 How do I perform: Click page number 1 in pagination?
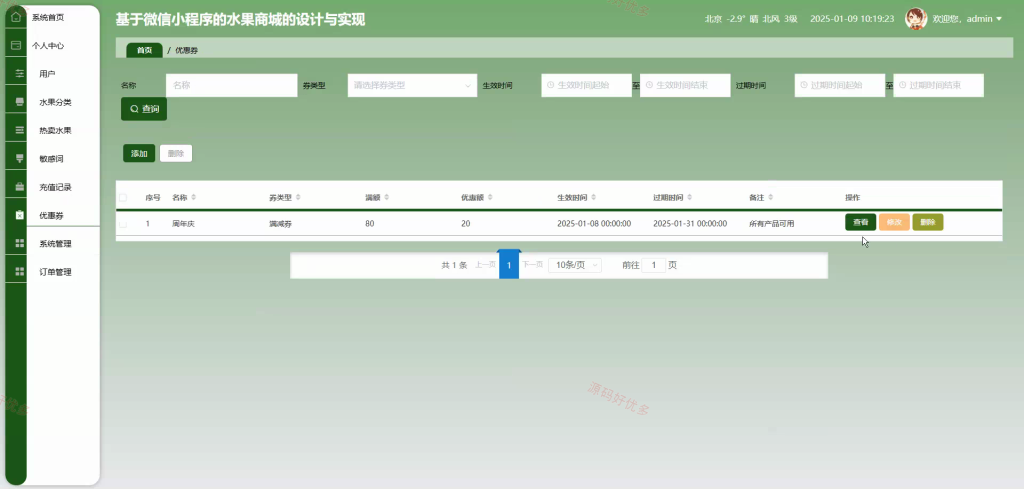pos(509,265)
